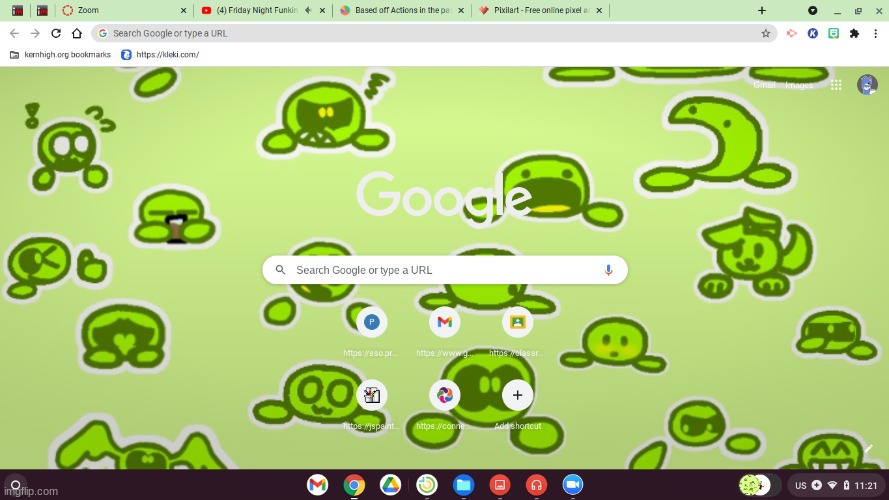Close the Based off Actions tab

461,10
